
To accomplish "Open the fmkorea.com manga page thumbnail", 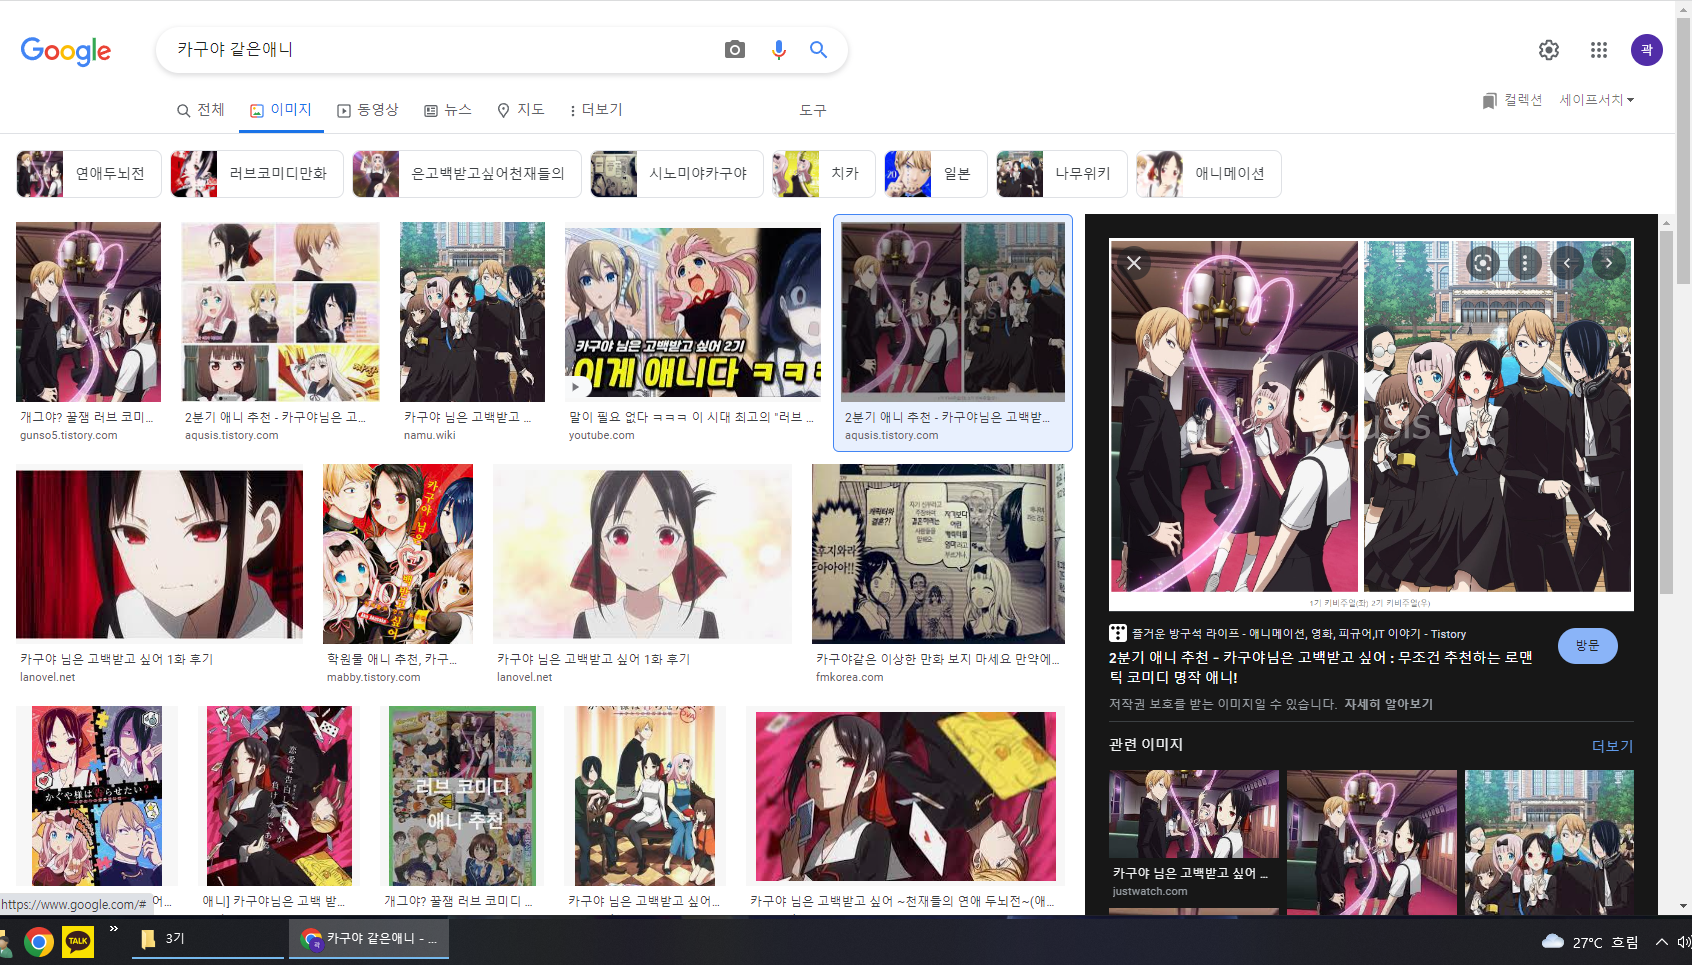I will click(x=938, y=554).
